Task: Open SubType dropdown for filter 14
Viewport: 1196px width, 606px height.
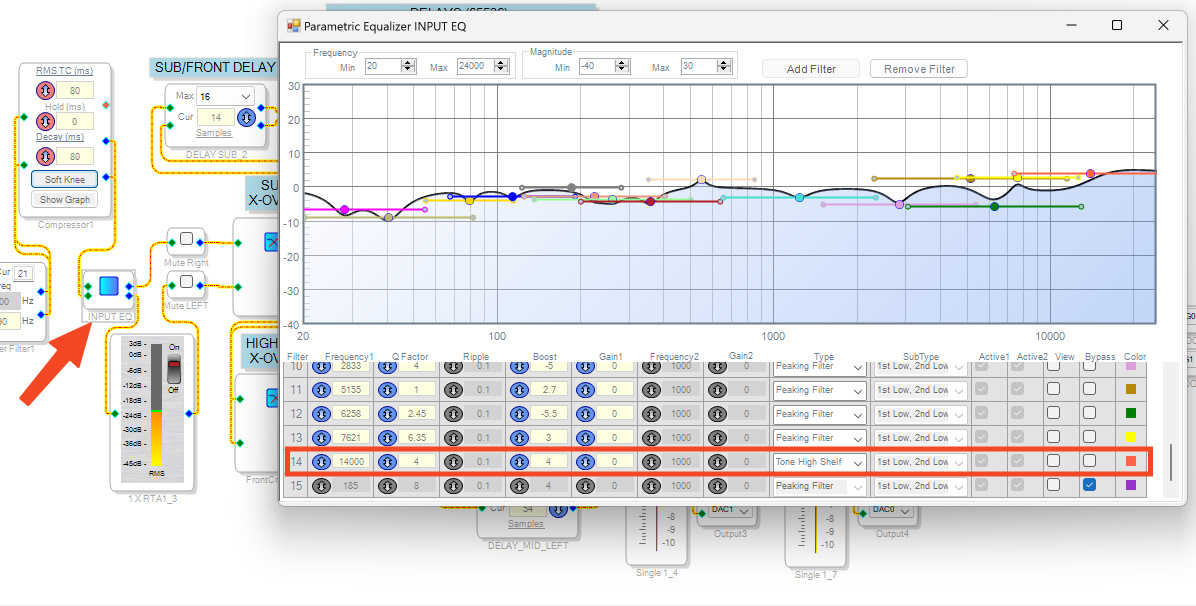Action: click(x=921, y=462)
